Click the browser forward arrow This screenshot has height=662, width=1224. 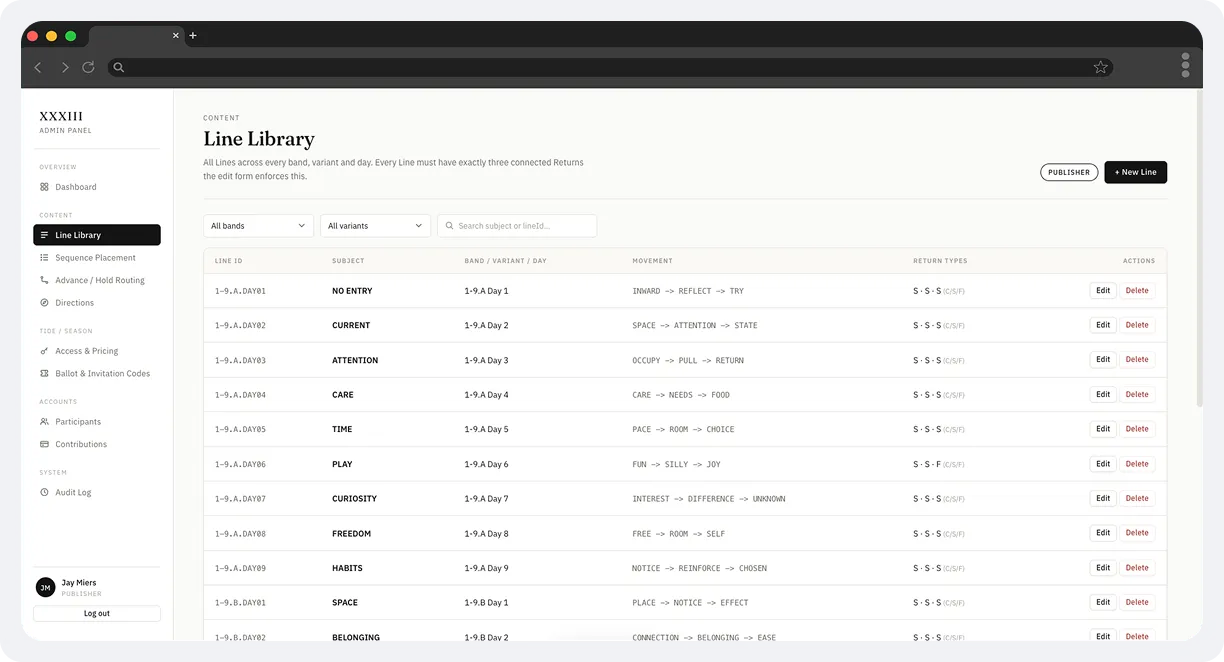click(65, 67)
